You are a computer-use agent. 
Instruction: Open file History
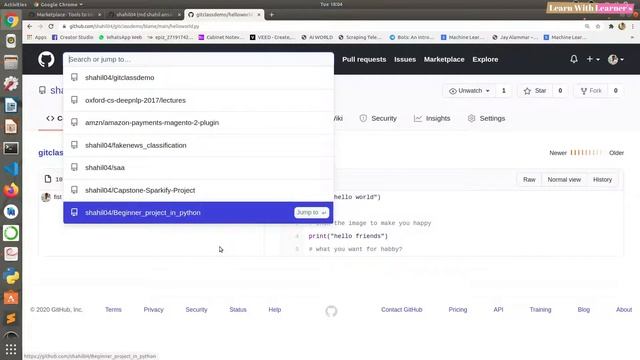602,180
